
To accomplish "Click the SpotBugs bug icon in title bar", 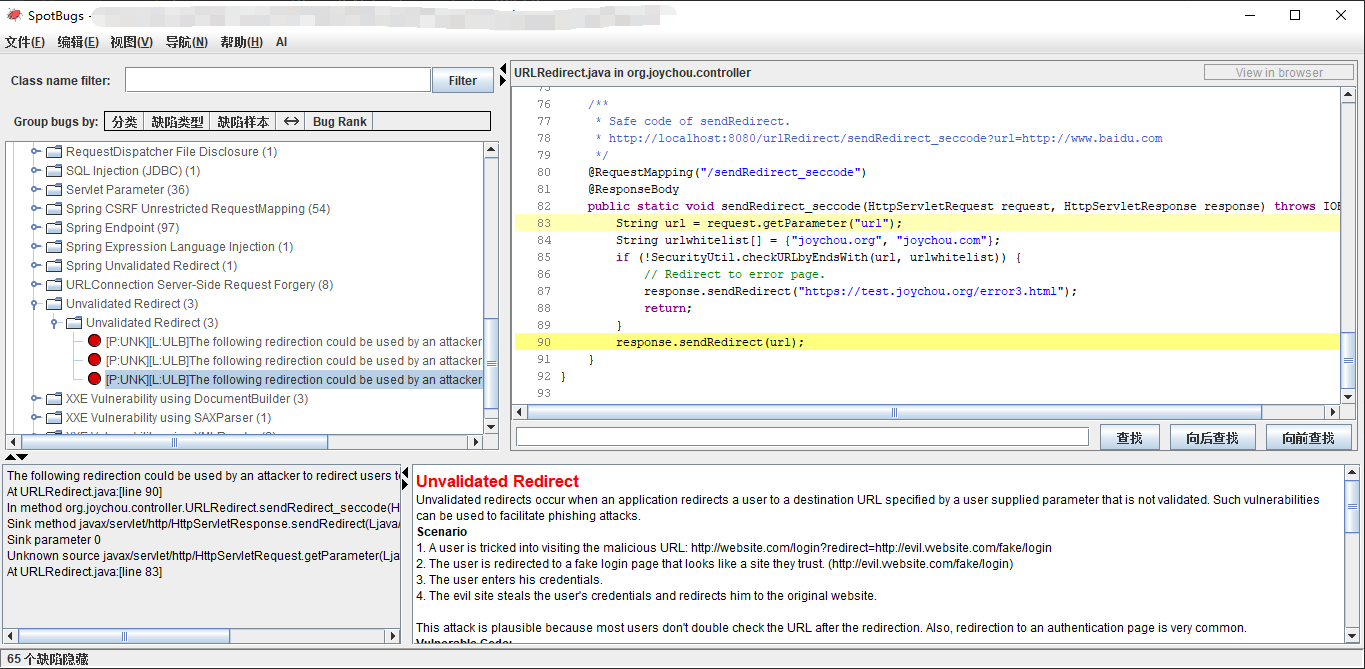I will point(14,15).
